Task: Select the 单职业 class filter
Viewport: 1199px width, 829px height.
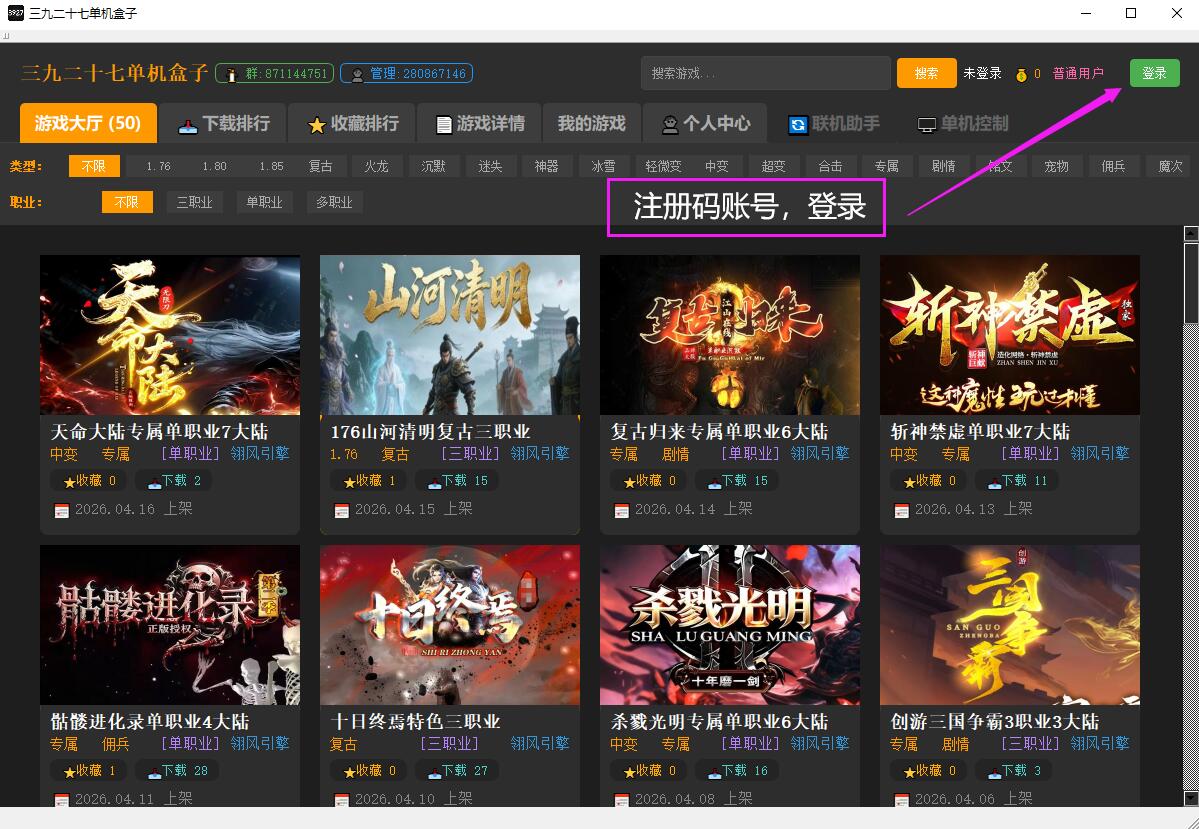Action: click(x=265, y=202)
